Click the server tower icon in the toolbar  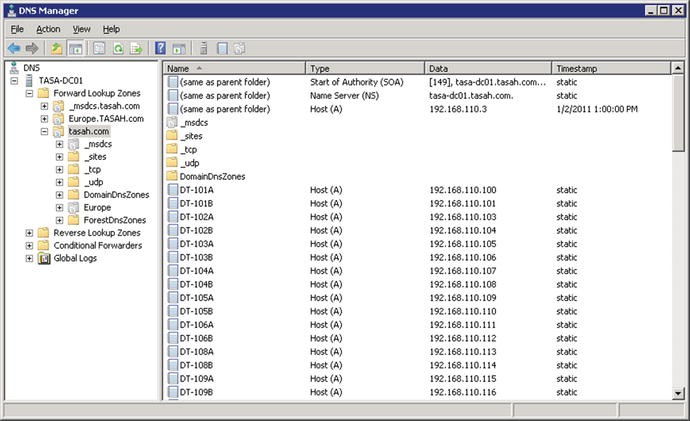tap(204, 48)
